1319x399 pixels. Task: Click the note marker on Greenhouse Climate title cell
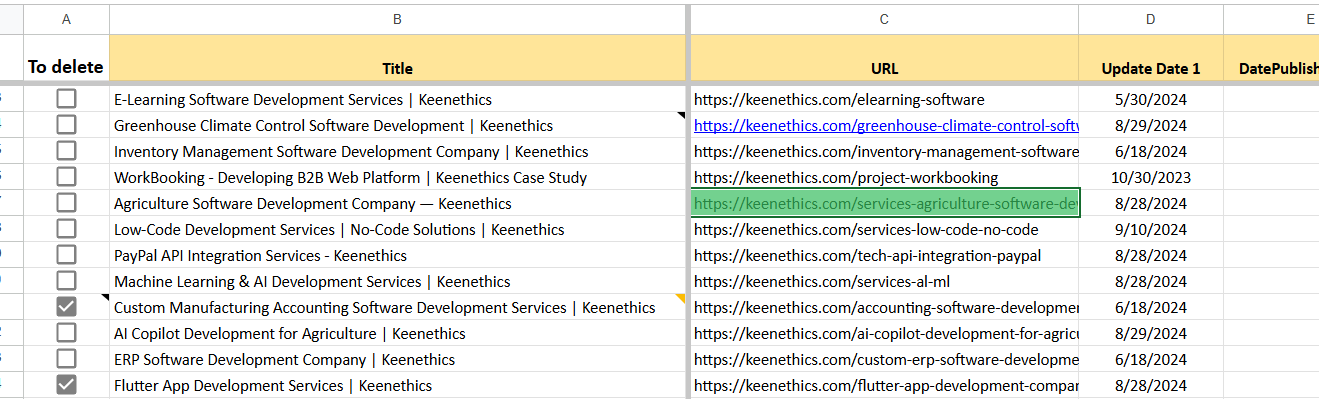tap(681, 116)
